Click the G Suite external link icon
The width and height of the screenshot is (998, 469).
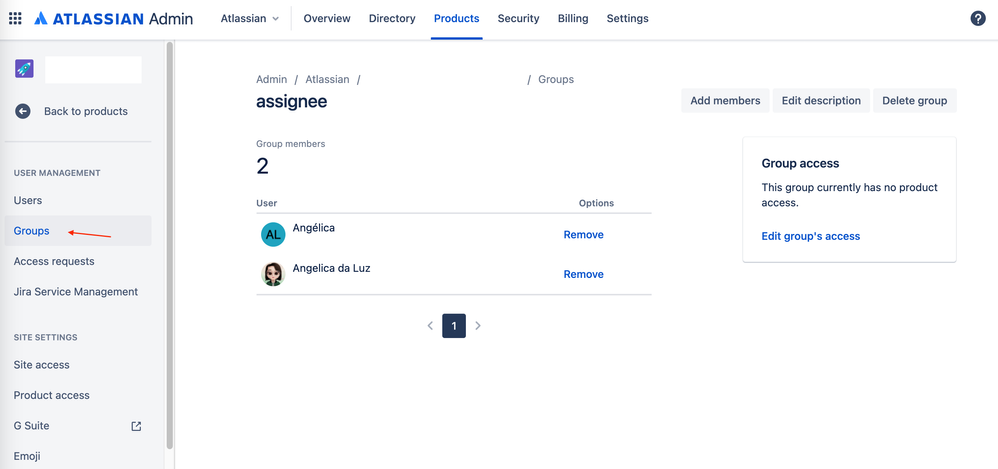[x=136, y=426]
